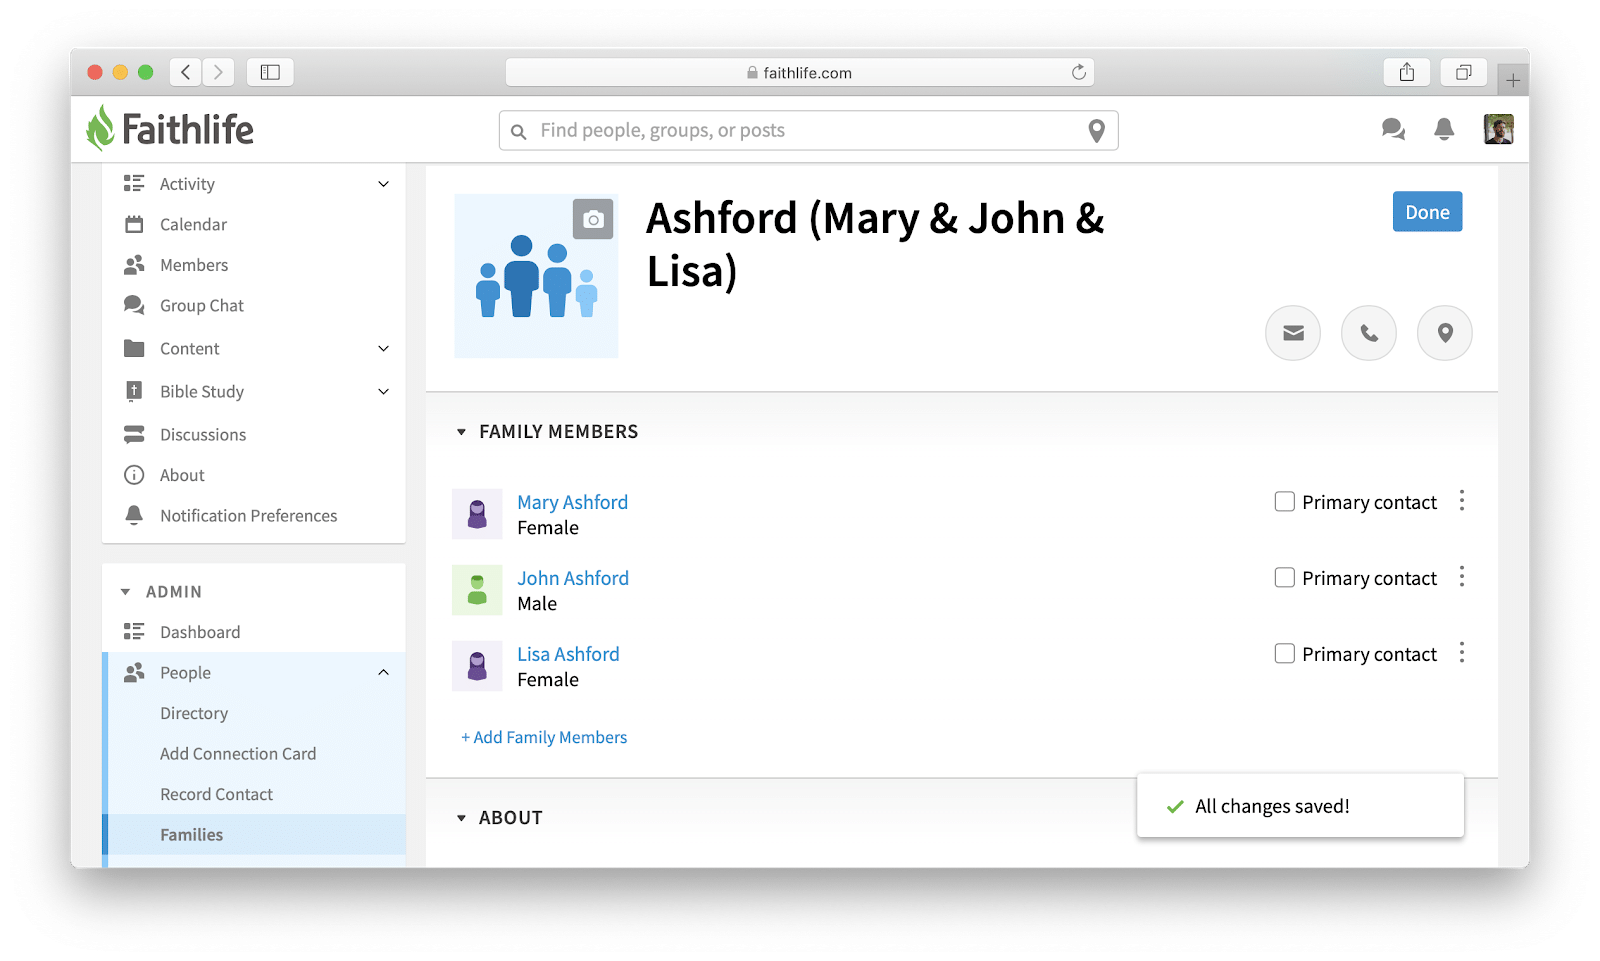
Task: Click the search magnifier icon
Action: point(518,131)
